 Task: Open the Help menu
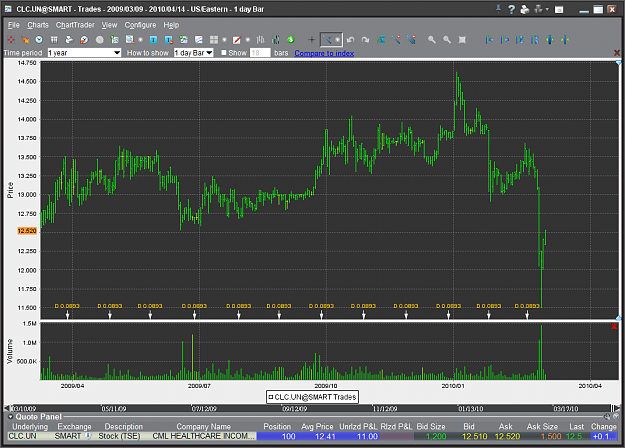pos(171,25)
